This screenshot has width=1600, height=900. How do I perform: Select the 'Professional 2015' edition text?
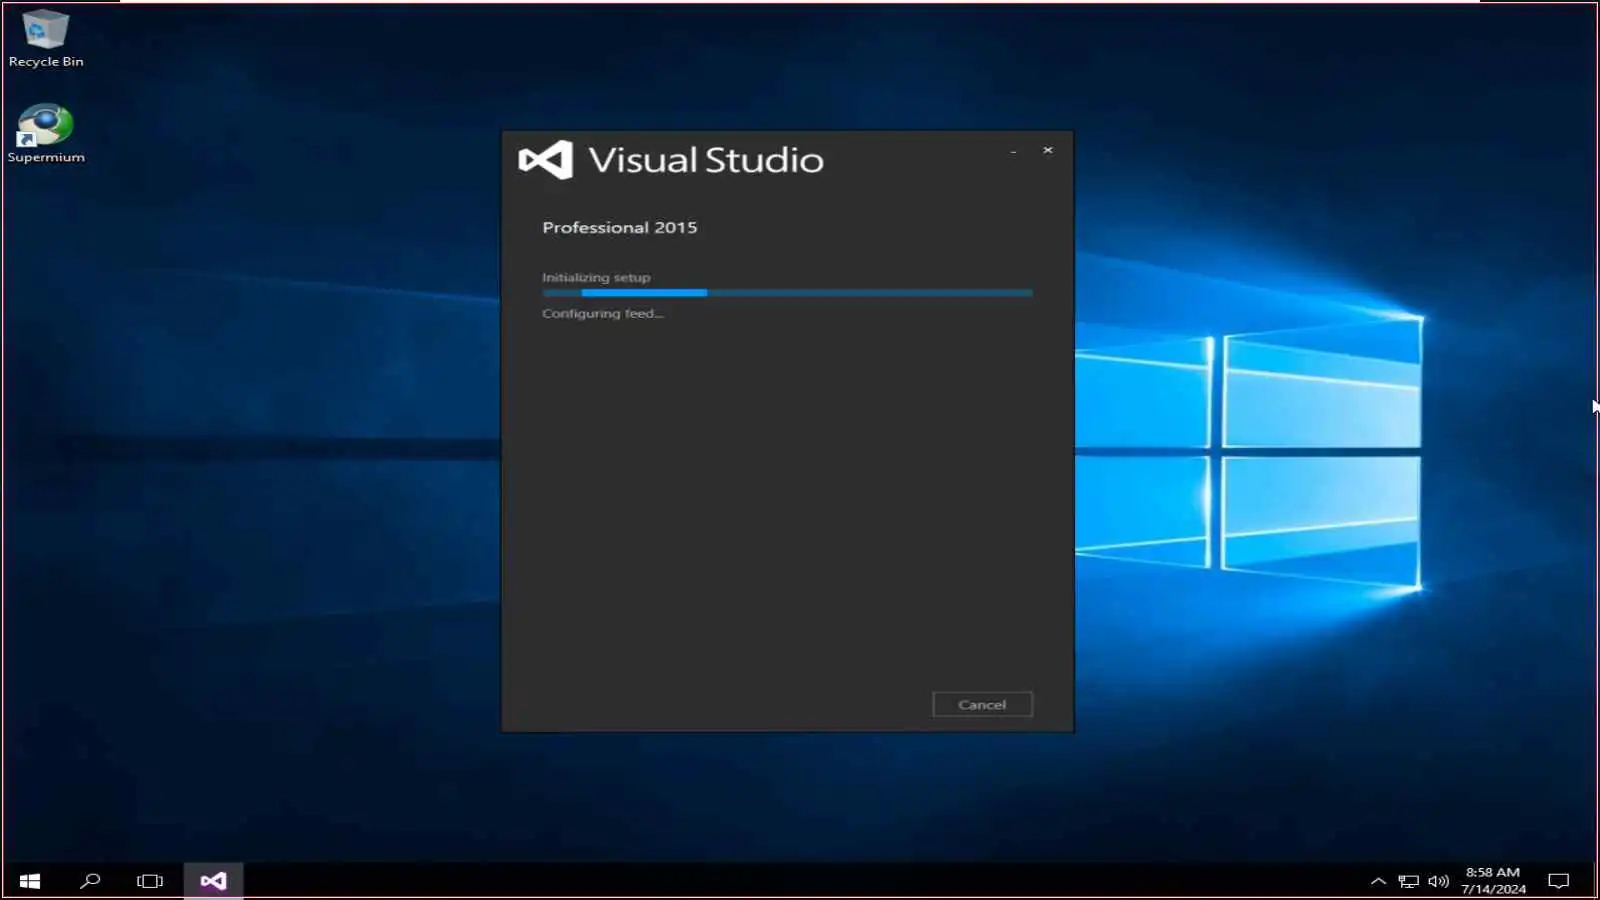pyautogui.click(x=620, y=227)
